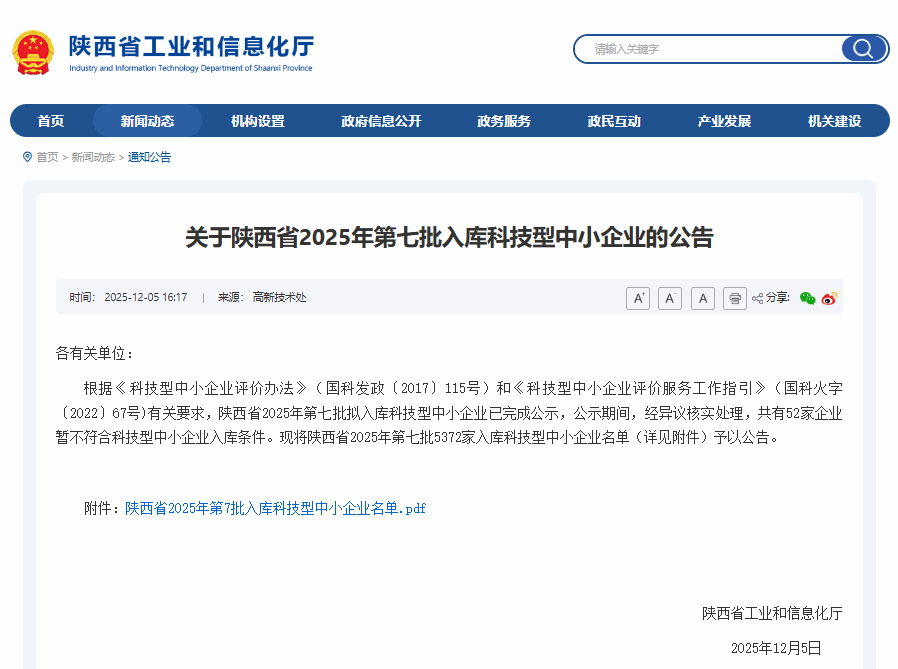
Task: Open 政务服务 navigation item
Action: tap(504, 121)
